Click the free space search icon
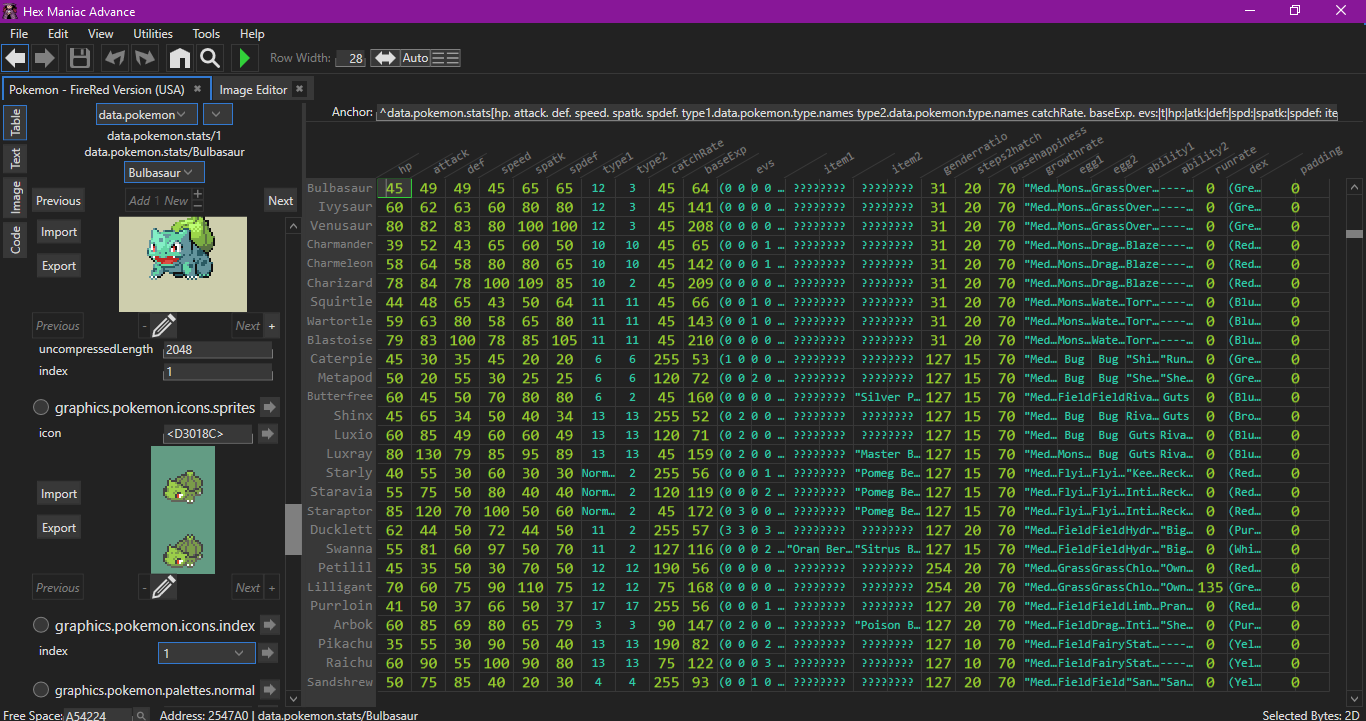The image size is (1366, 721). click(x=141, y=715)
